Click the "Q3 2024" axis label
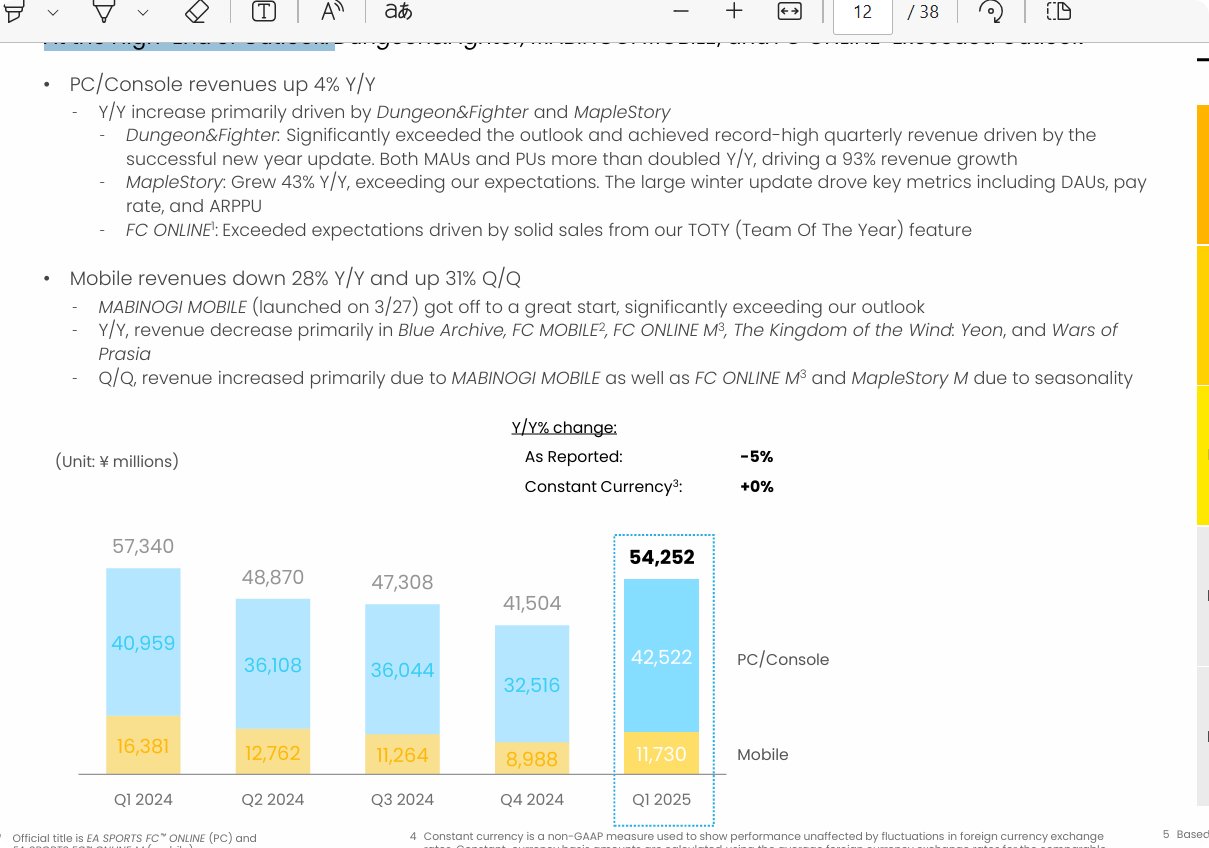The height and width of the screenshot is (848, 1209). point(402,799)
